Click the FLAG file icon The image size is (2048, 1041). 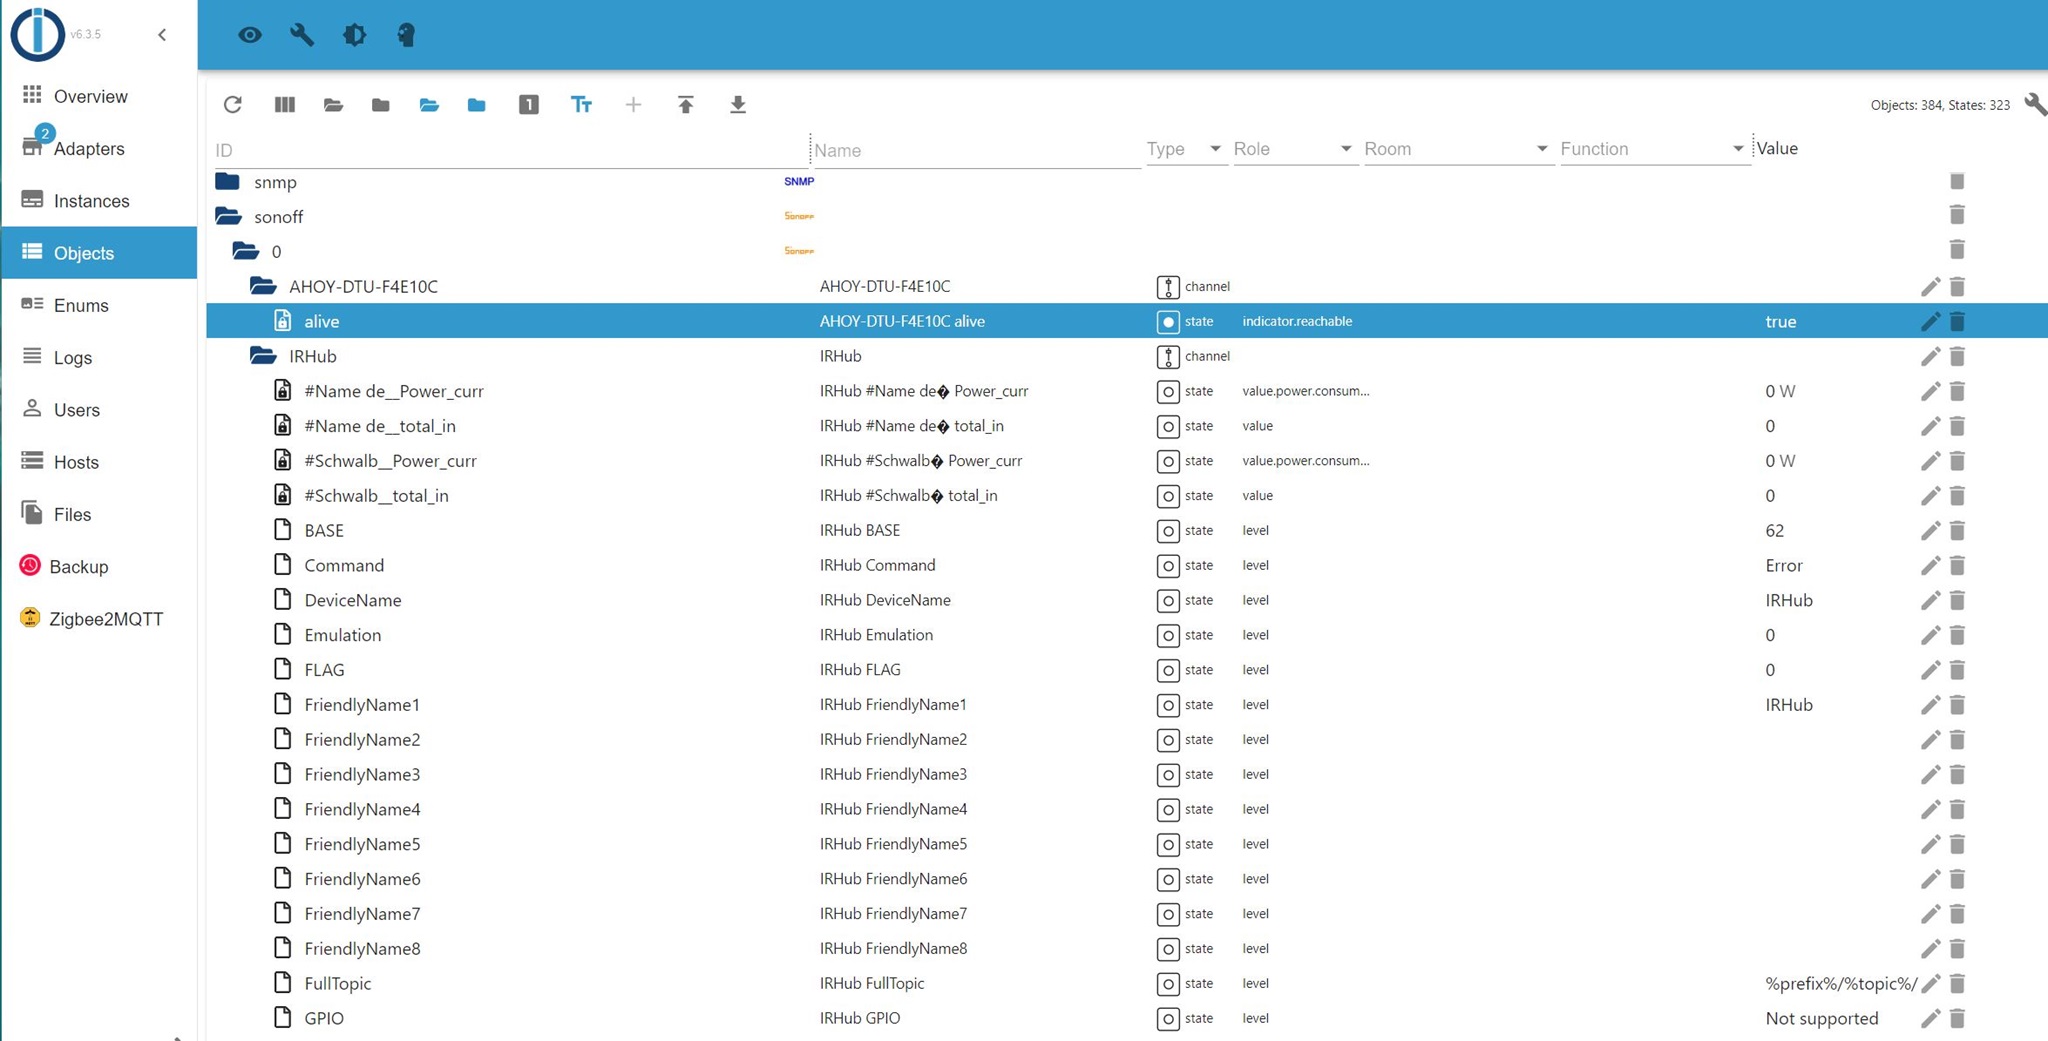283,669
